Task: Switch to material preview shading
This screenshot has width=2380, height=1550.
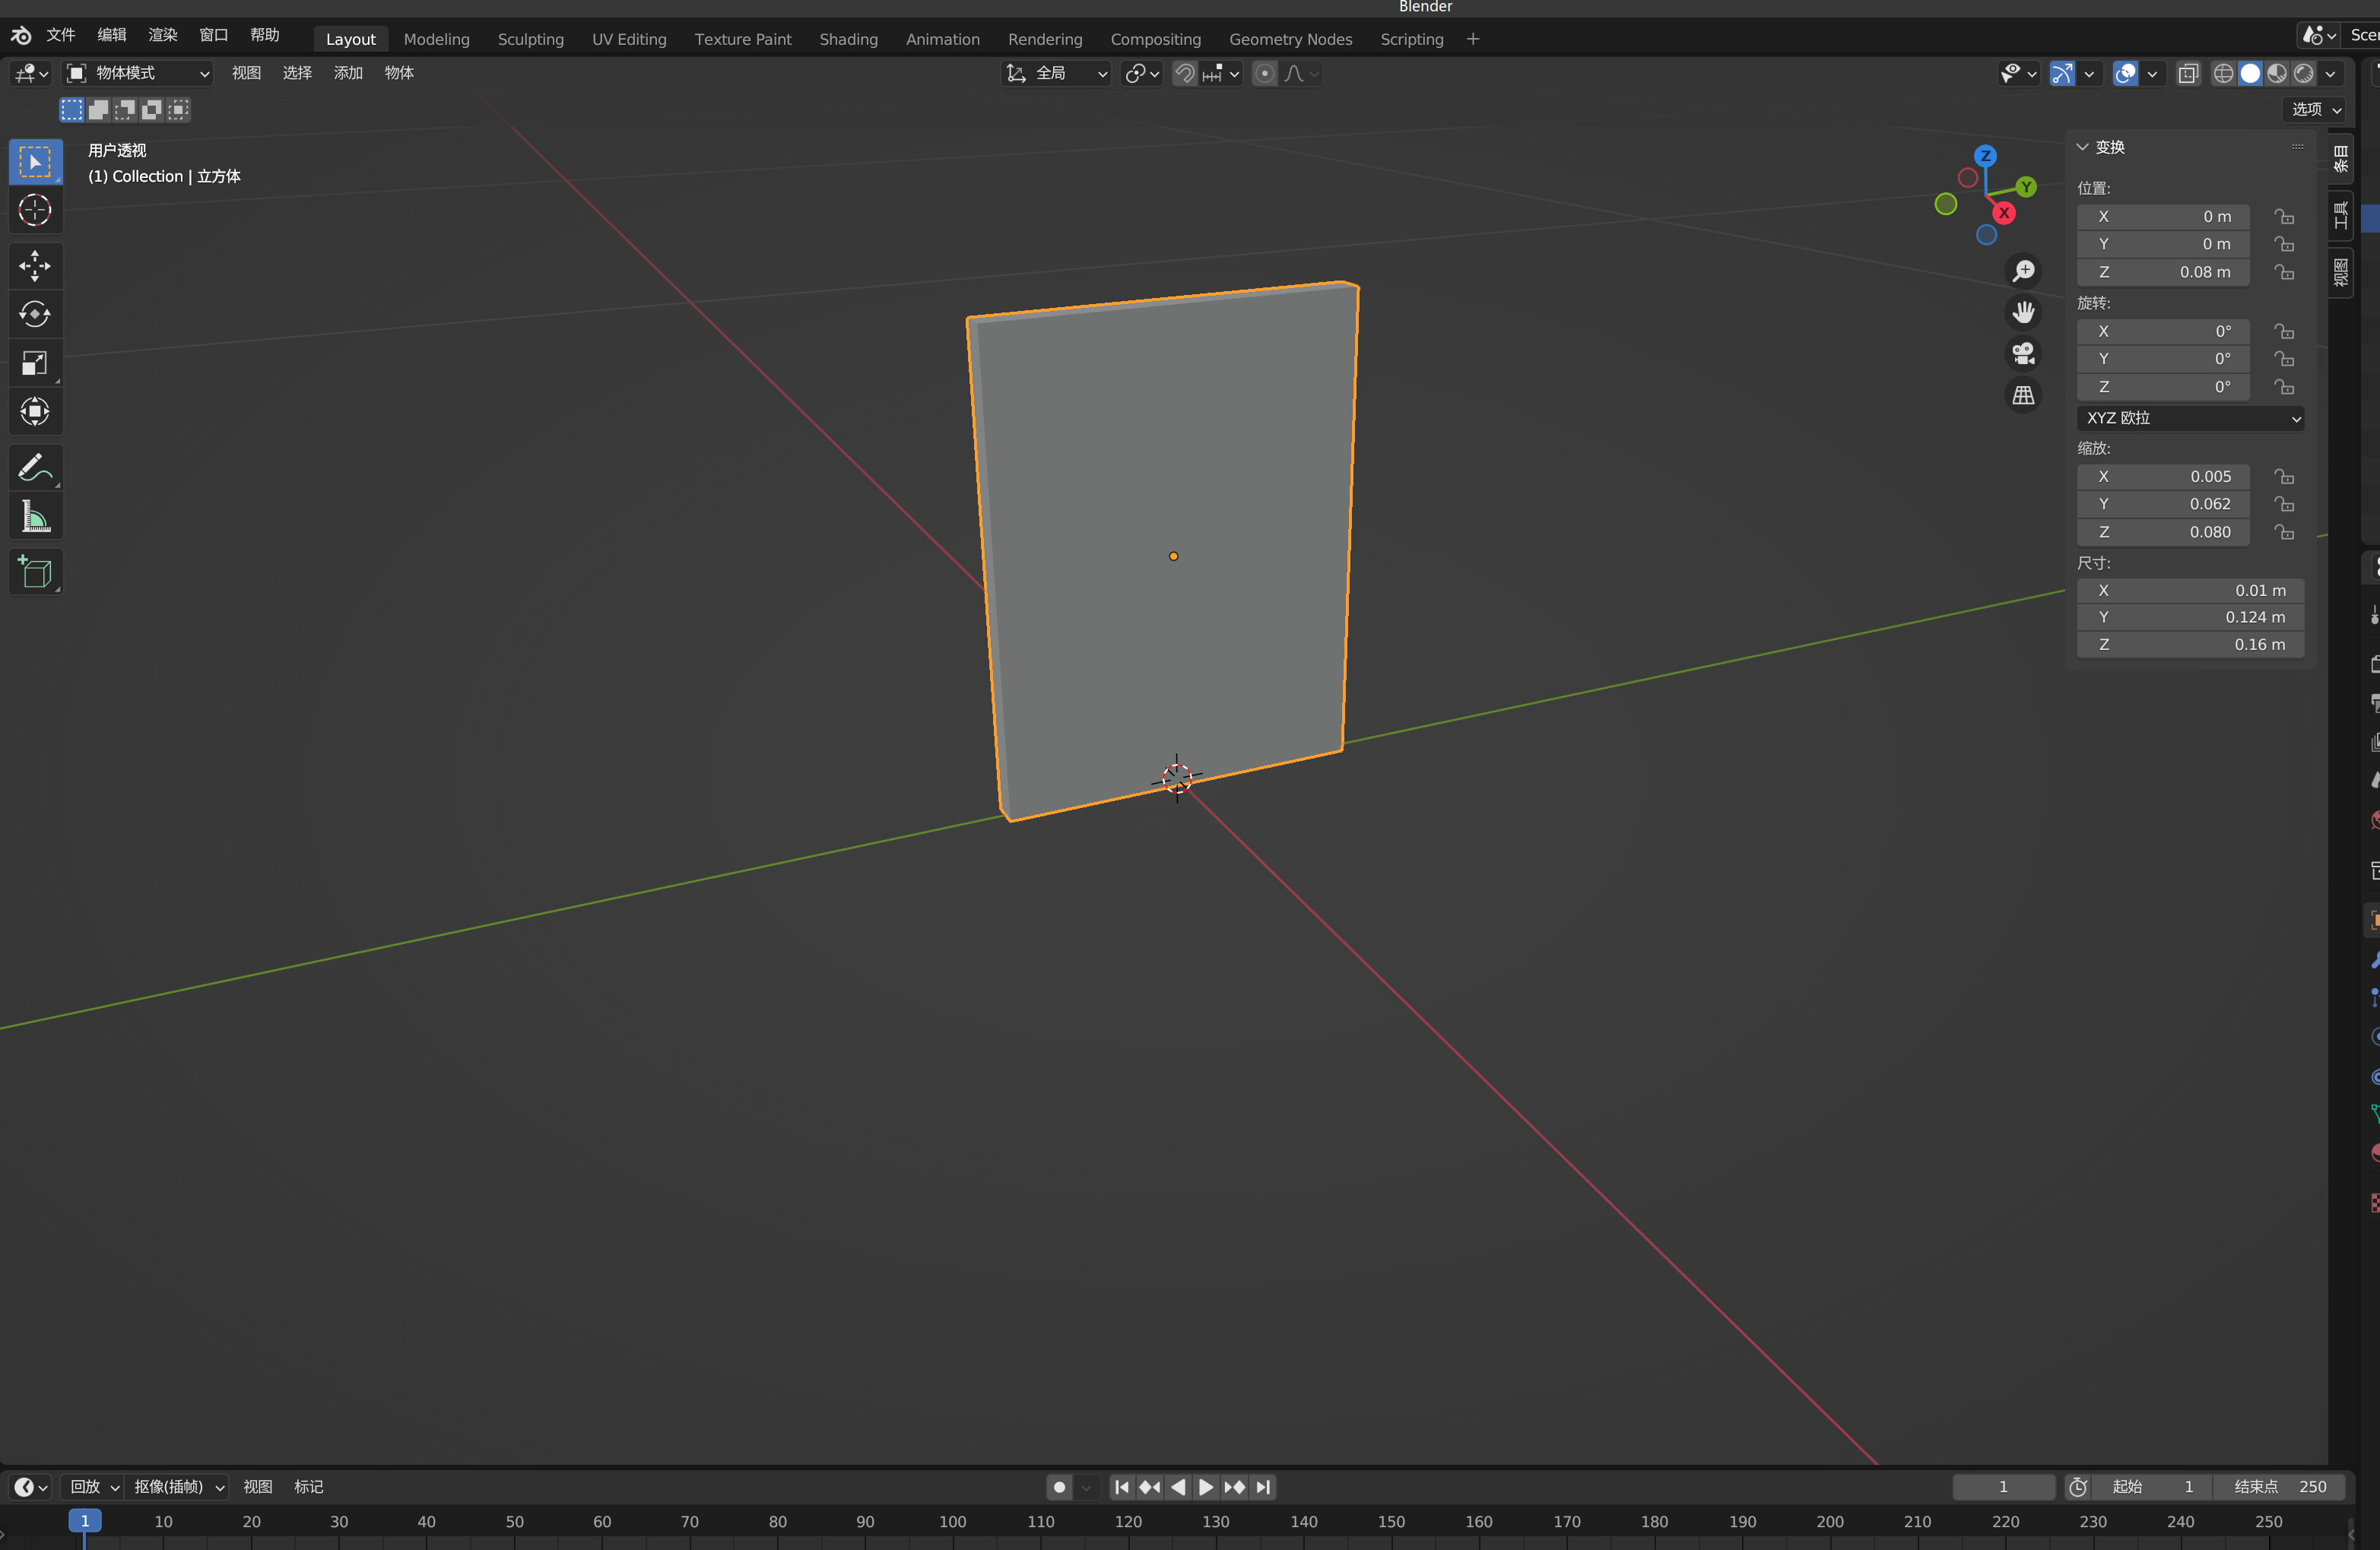Action: point(2277,73)
